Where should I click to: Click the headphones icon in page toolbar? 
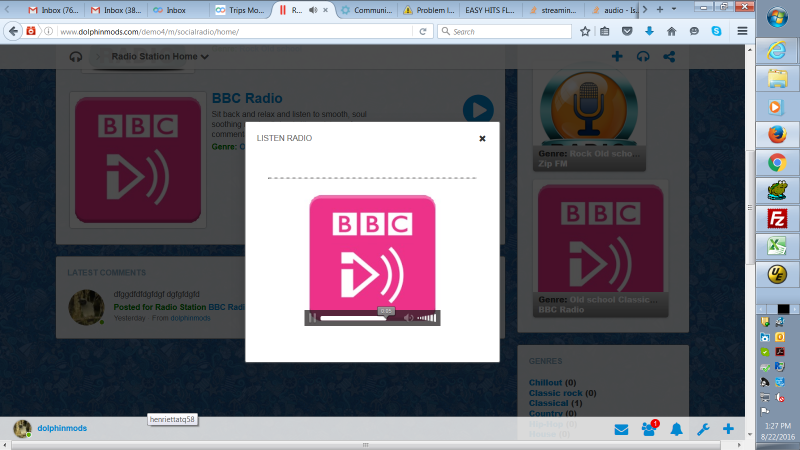click(643, 56)
